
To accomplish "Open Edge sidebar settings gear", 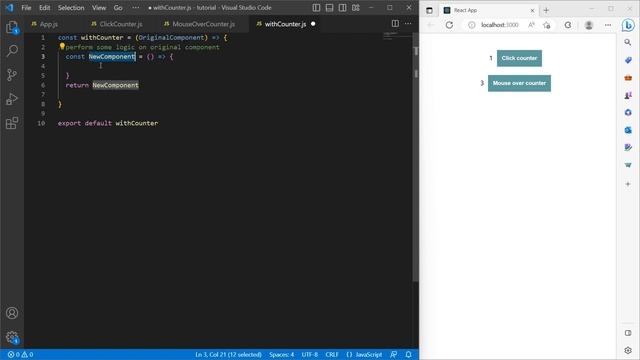I will (x=628, y=350).
